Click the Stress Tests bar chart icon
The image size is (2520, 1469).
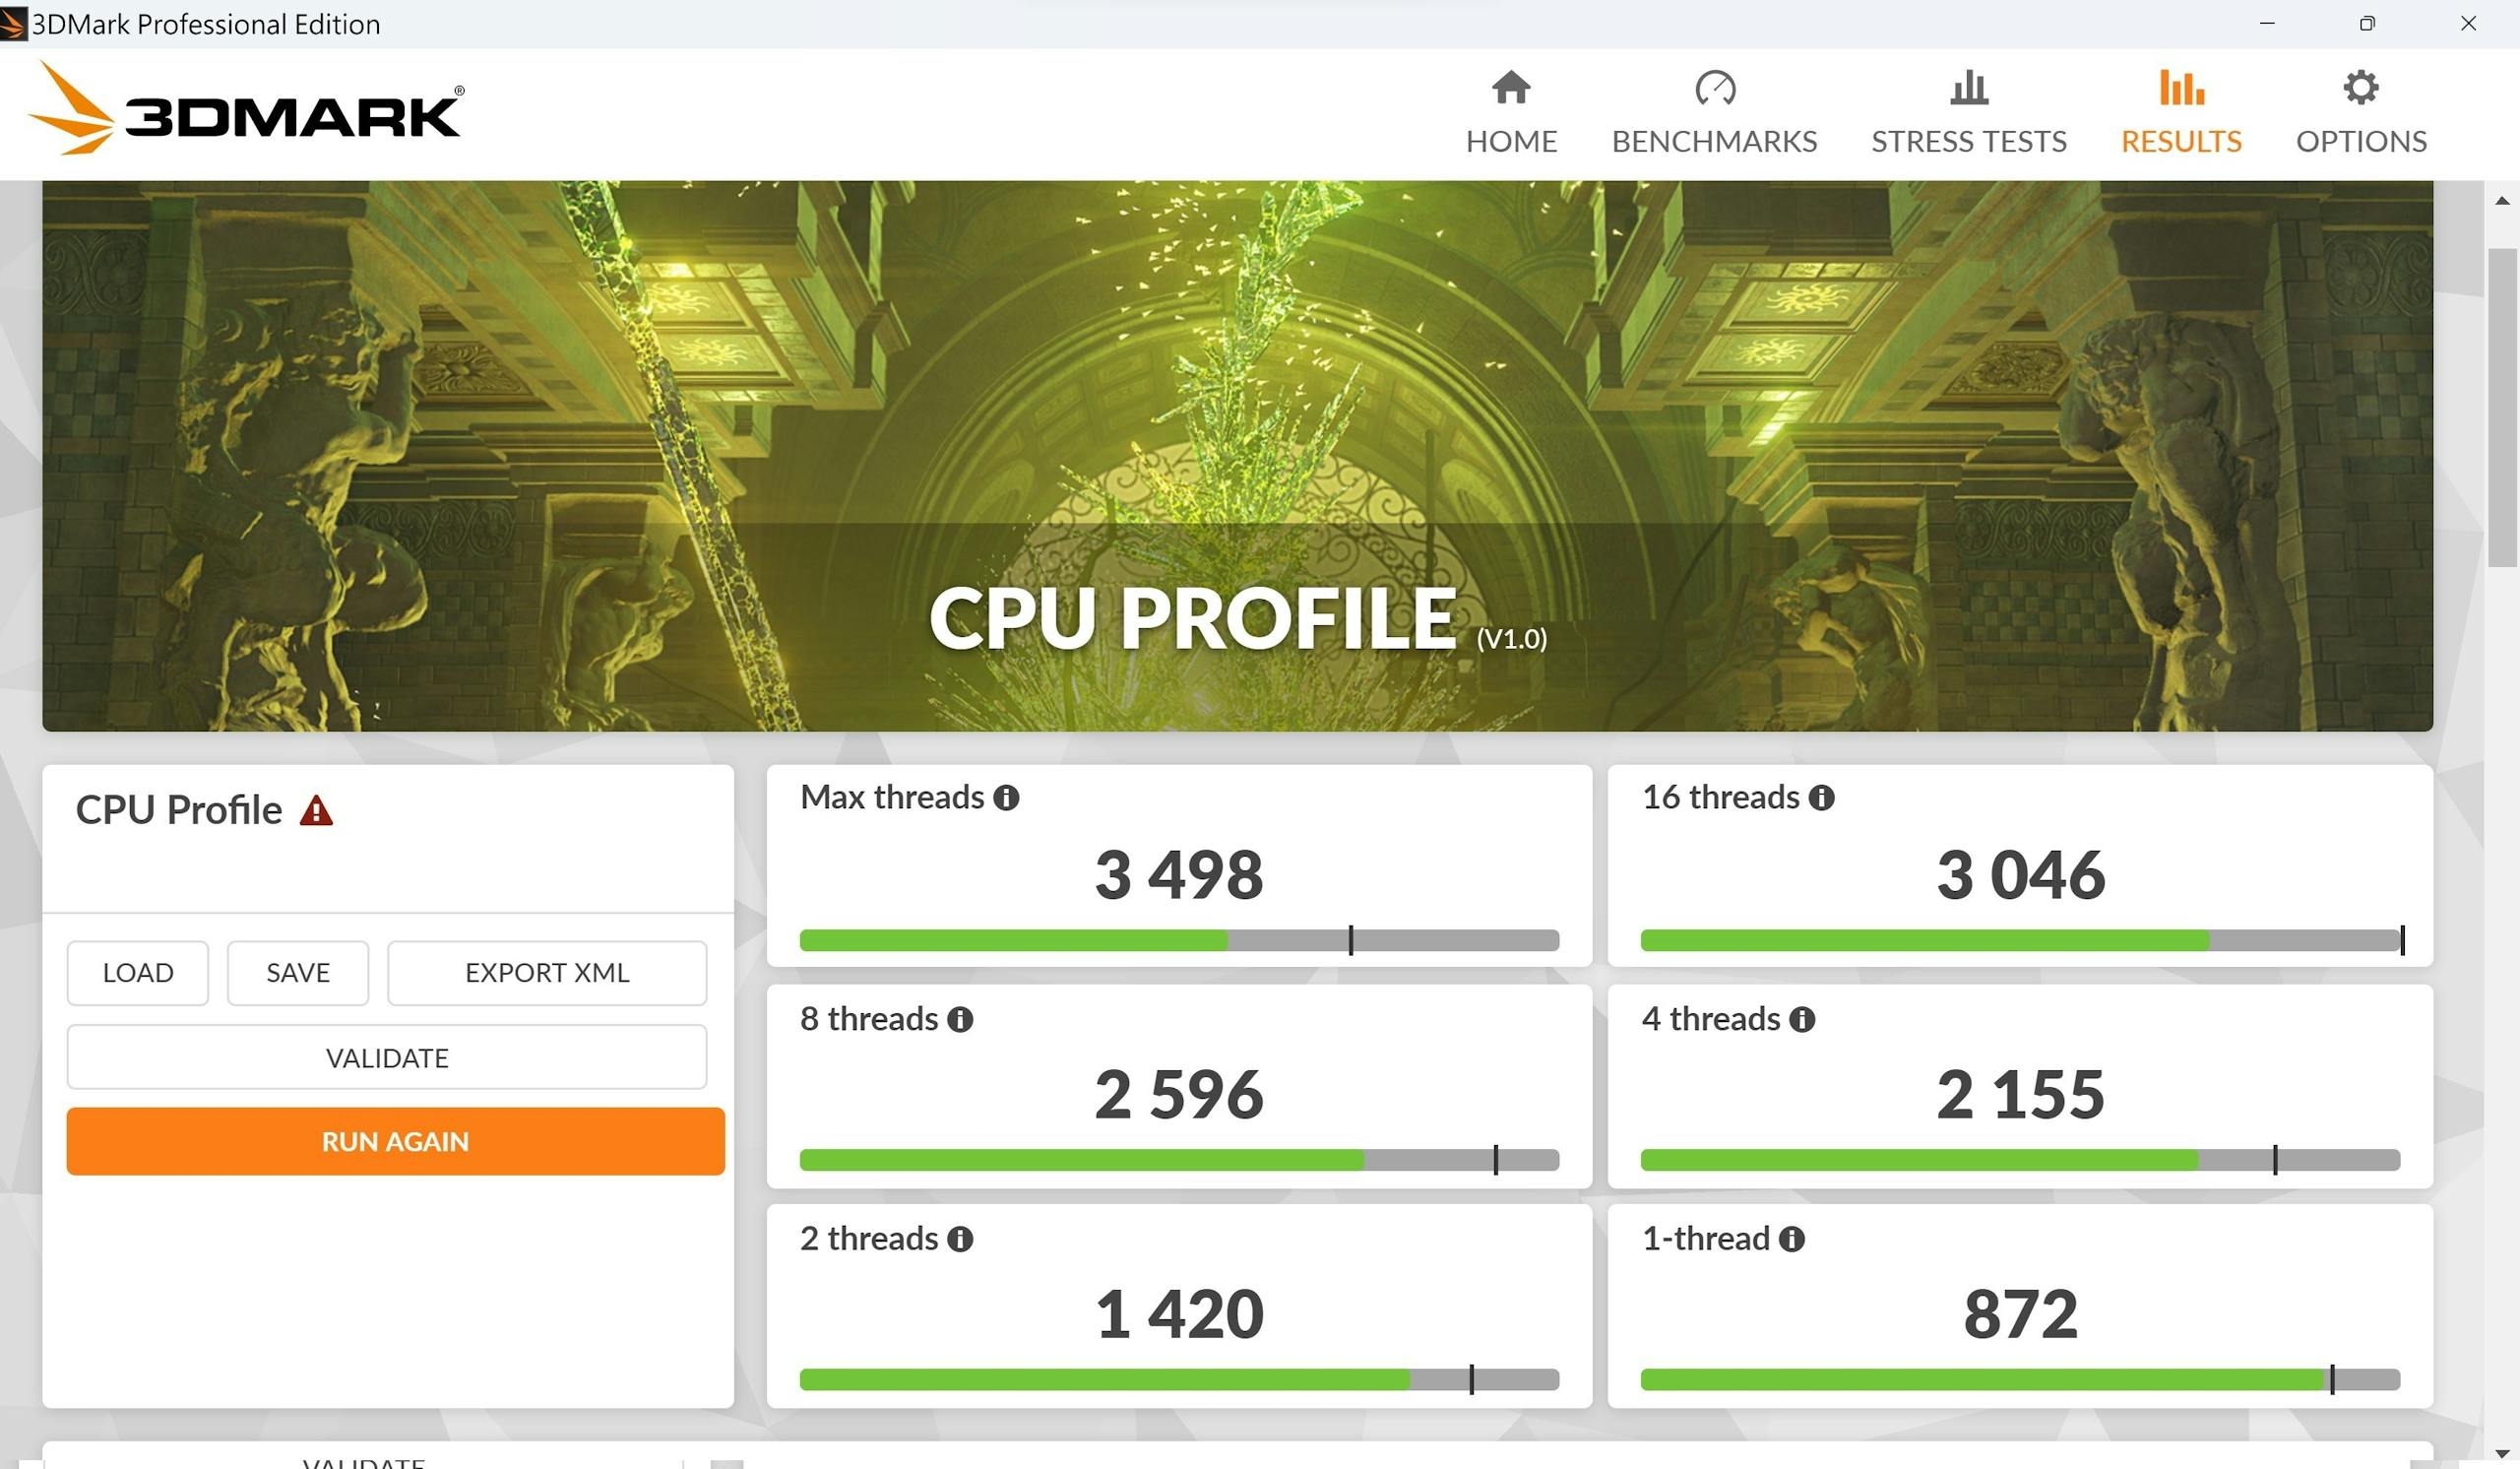(1968, 88)
